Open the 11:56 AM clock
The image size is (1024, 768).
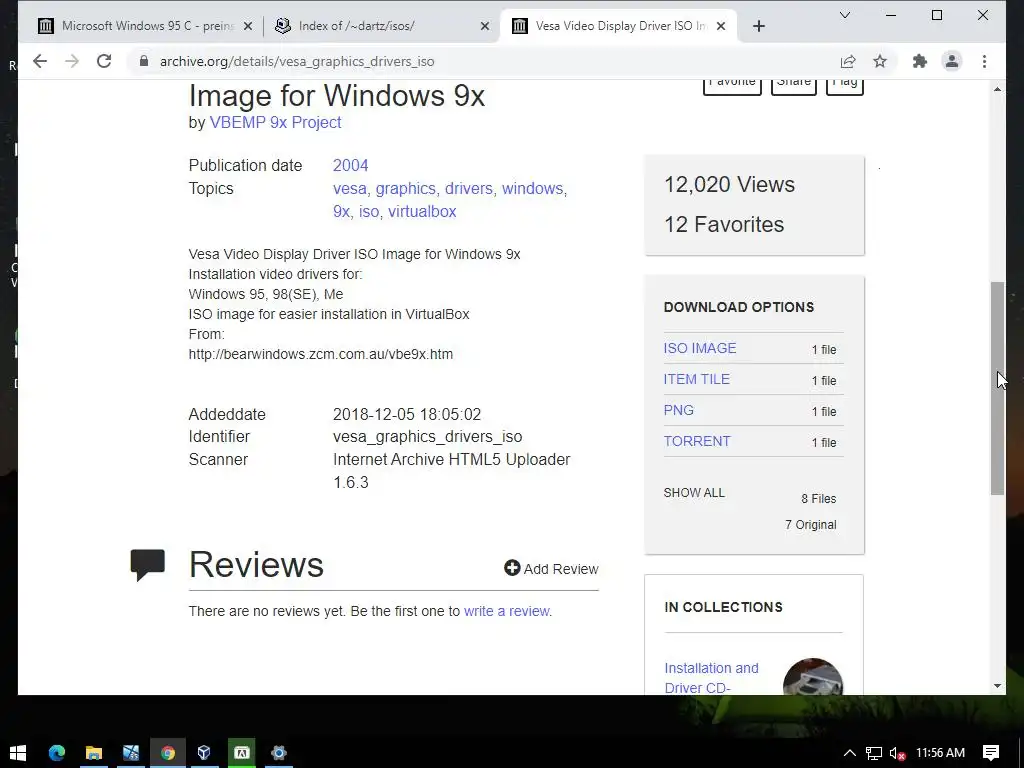940,752
